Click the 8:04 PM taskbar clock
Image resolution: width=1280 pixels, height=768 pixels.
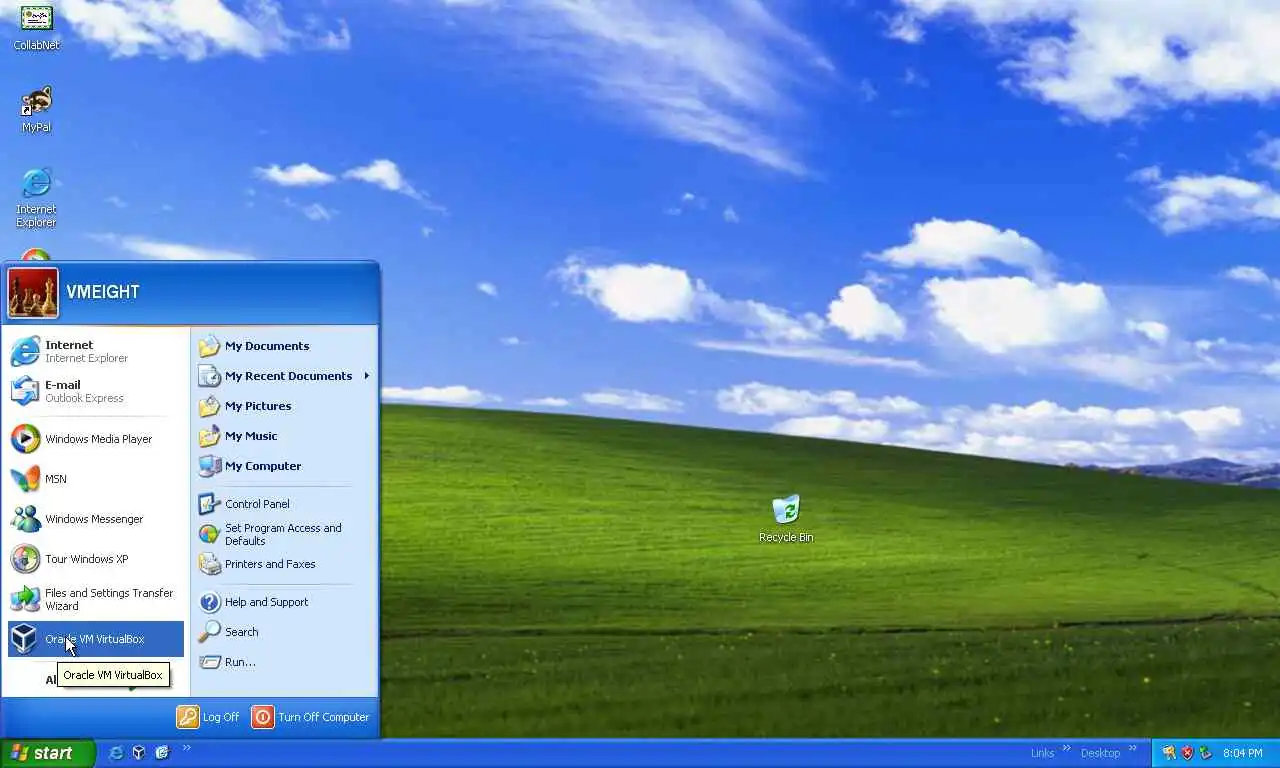[x=1243, y=753]
